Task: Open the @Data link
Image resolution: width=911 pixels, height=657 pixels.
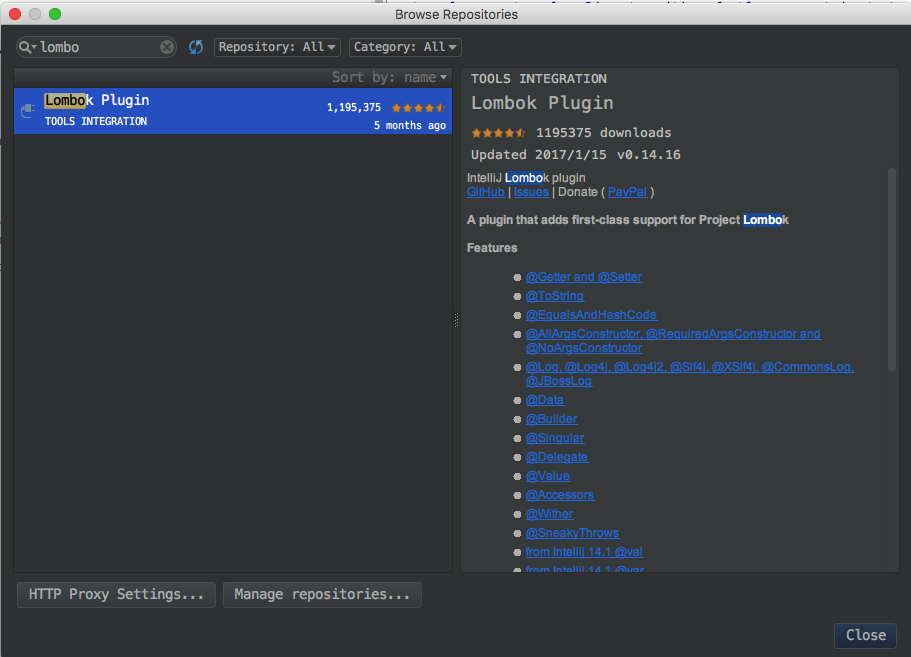Action: [544, 400]
